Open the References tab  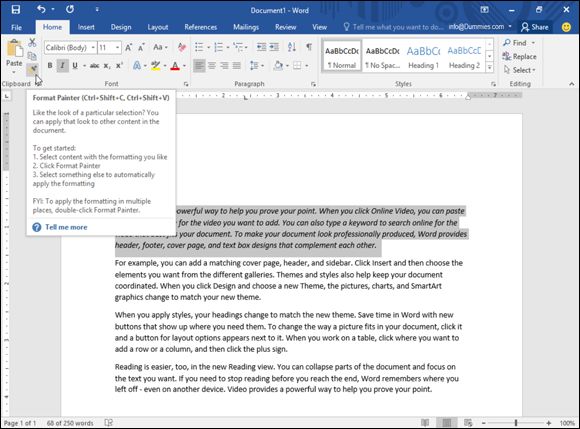tap(200, 27)
